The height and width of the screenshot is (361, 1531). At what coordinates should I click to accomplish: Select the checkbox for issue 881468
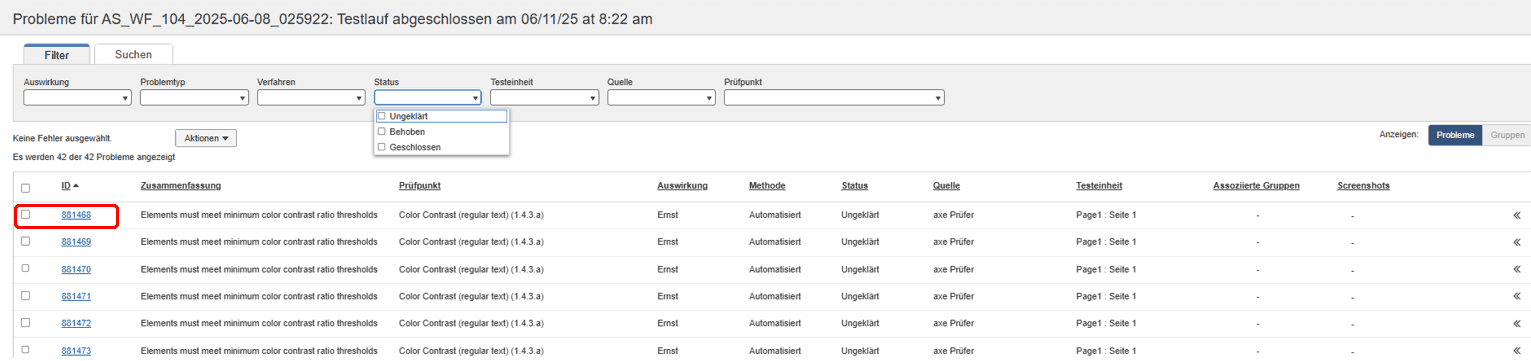coord(26,214)
